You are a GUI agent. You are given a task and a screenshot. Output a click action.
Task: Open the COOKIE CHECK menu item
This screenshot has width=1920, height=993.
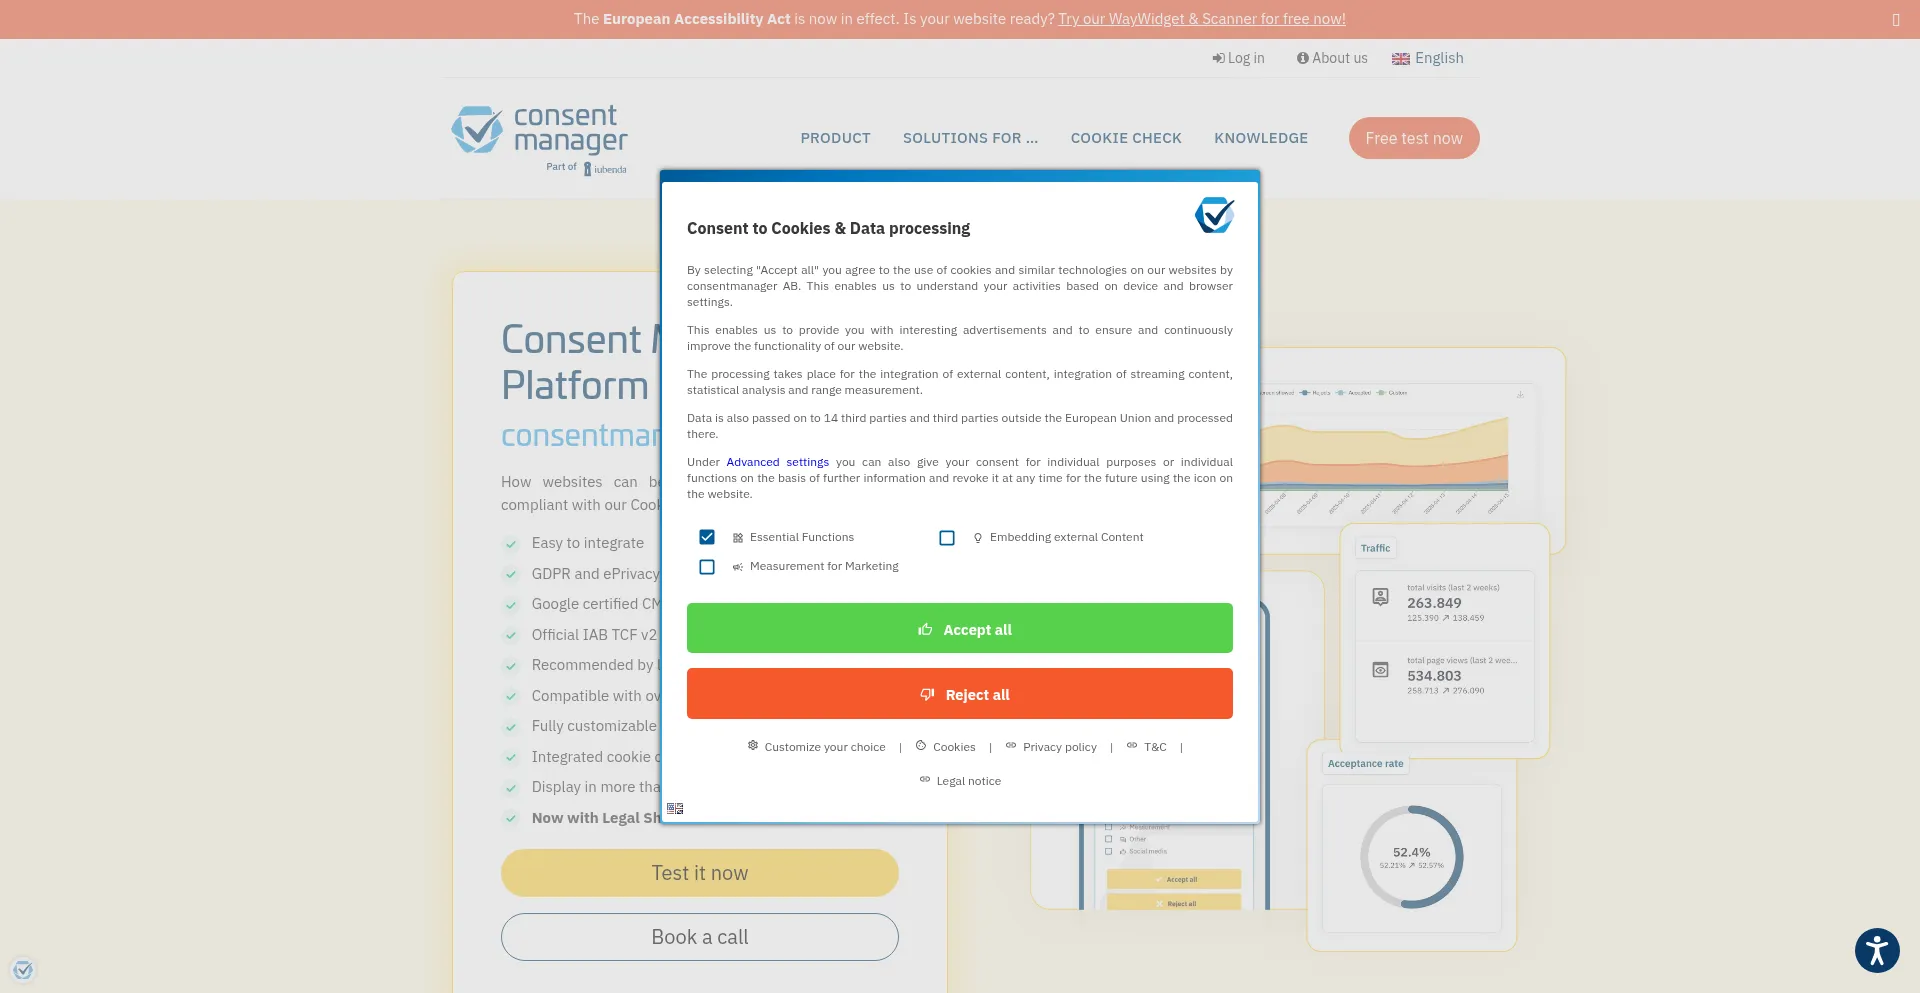tap(1126, 138)
